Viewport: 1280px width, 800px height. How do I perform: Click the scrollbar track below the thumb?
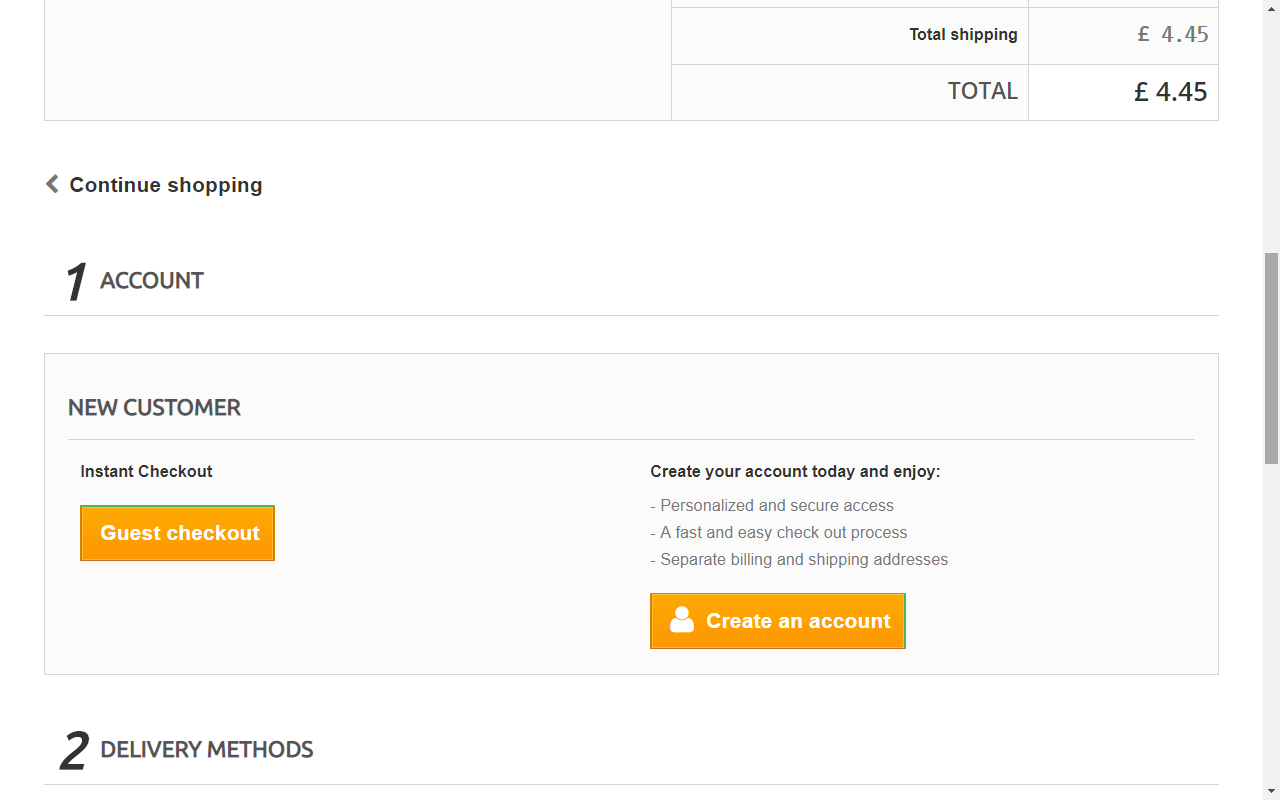1271,620
